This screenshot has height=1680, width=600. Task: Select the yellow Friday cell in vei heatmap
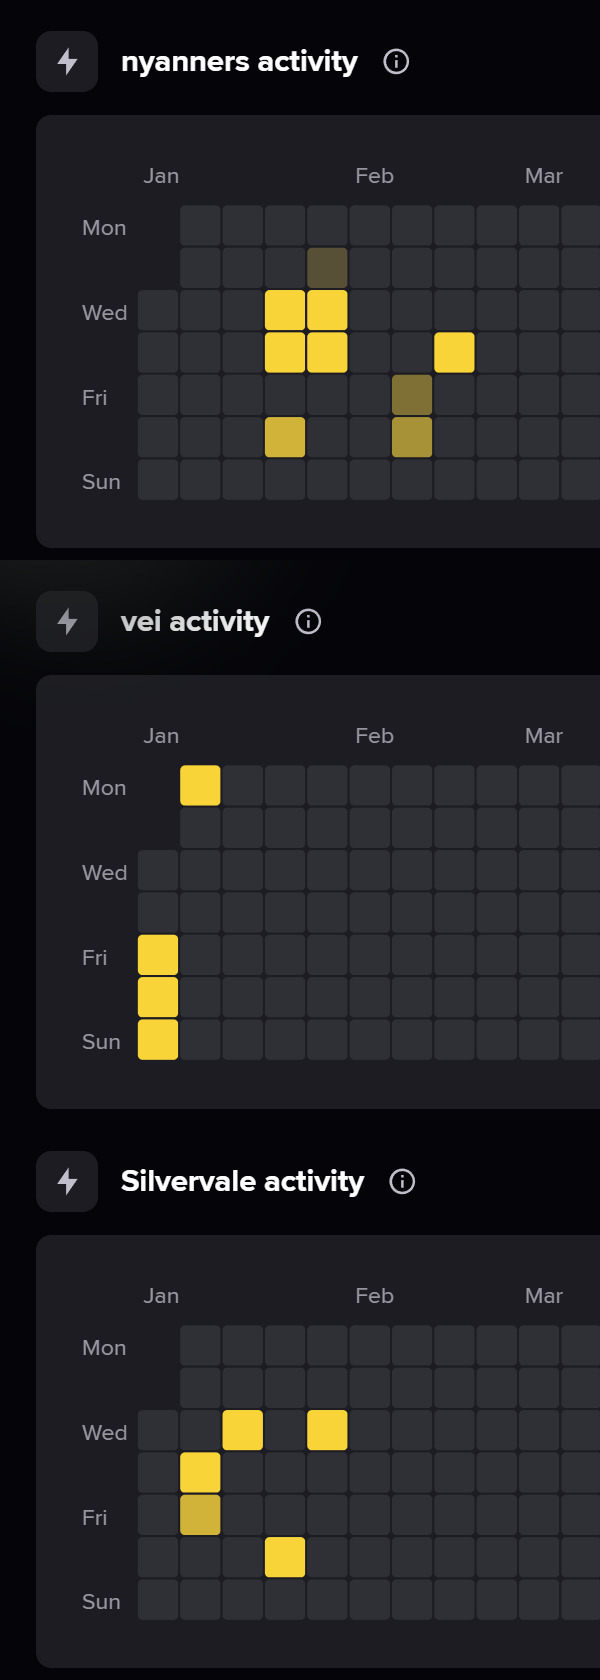click(158, 955)
